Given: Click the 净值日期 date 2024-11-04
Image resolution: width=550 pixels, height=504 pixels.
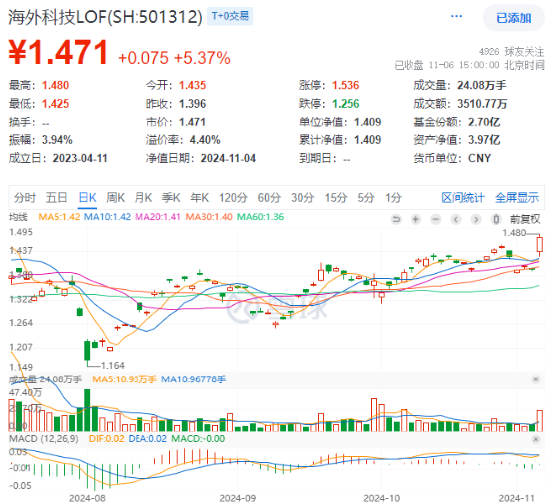Looking at the screenshot, I should (x=228, y=158).
